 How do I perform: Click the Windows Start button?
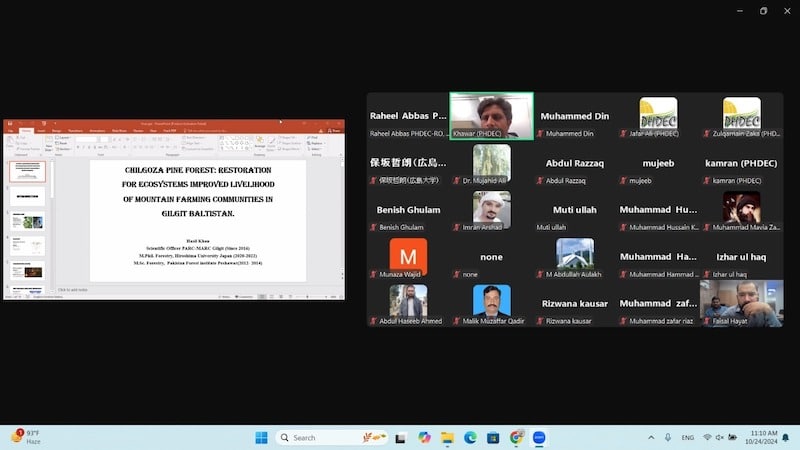[261, 437]
